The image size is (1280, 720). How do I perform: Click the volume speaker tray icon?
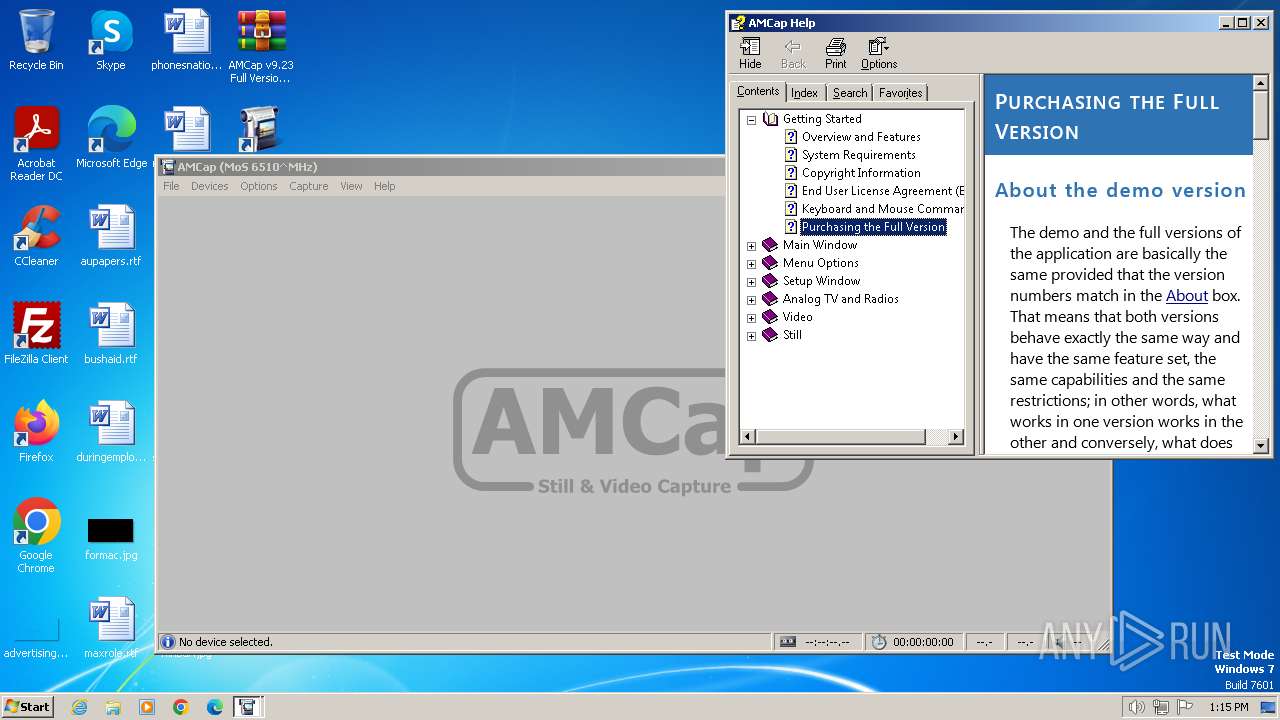pyautogui.click(x=1136, y=707)
